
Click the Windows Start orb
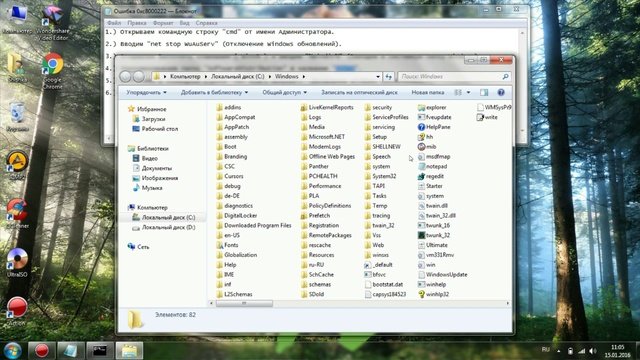[x=13, y=351]
